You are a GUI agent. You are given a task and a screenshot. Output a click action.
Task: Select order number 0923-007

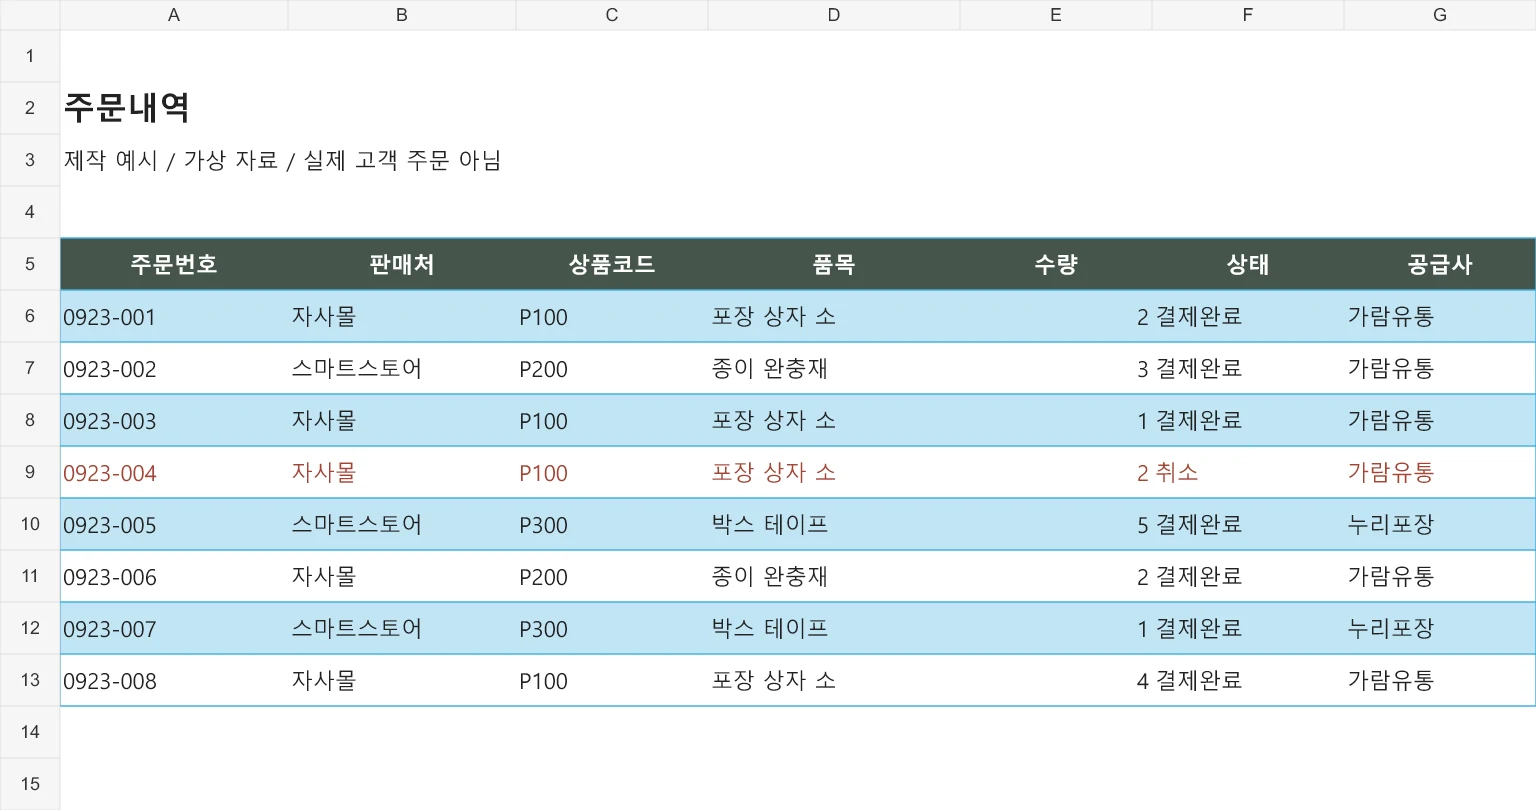point(174,628)
